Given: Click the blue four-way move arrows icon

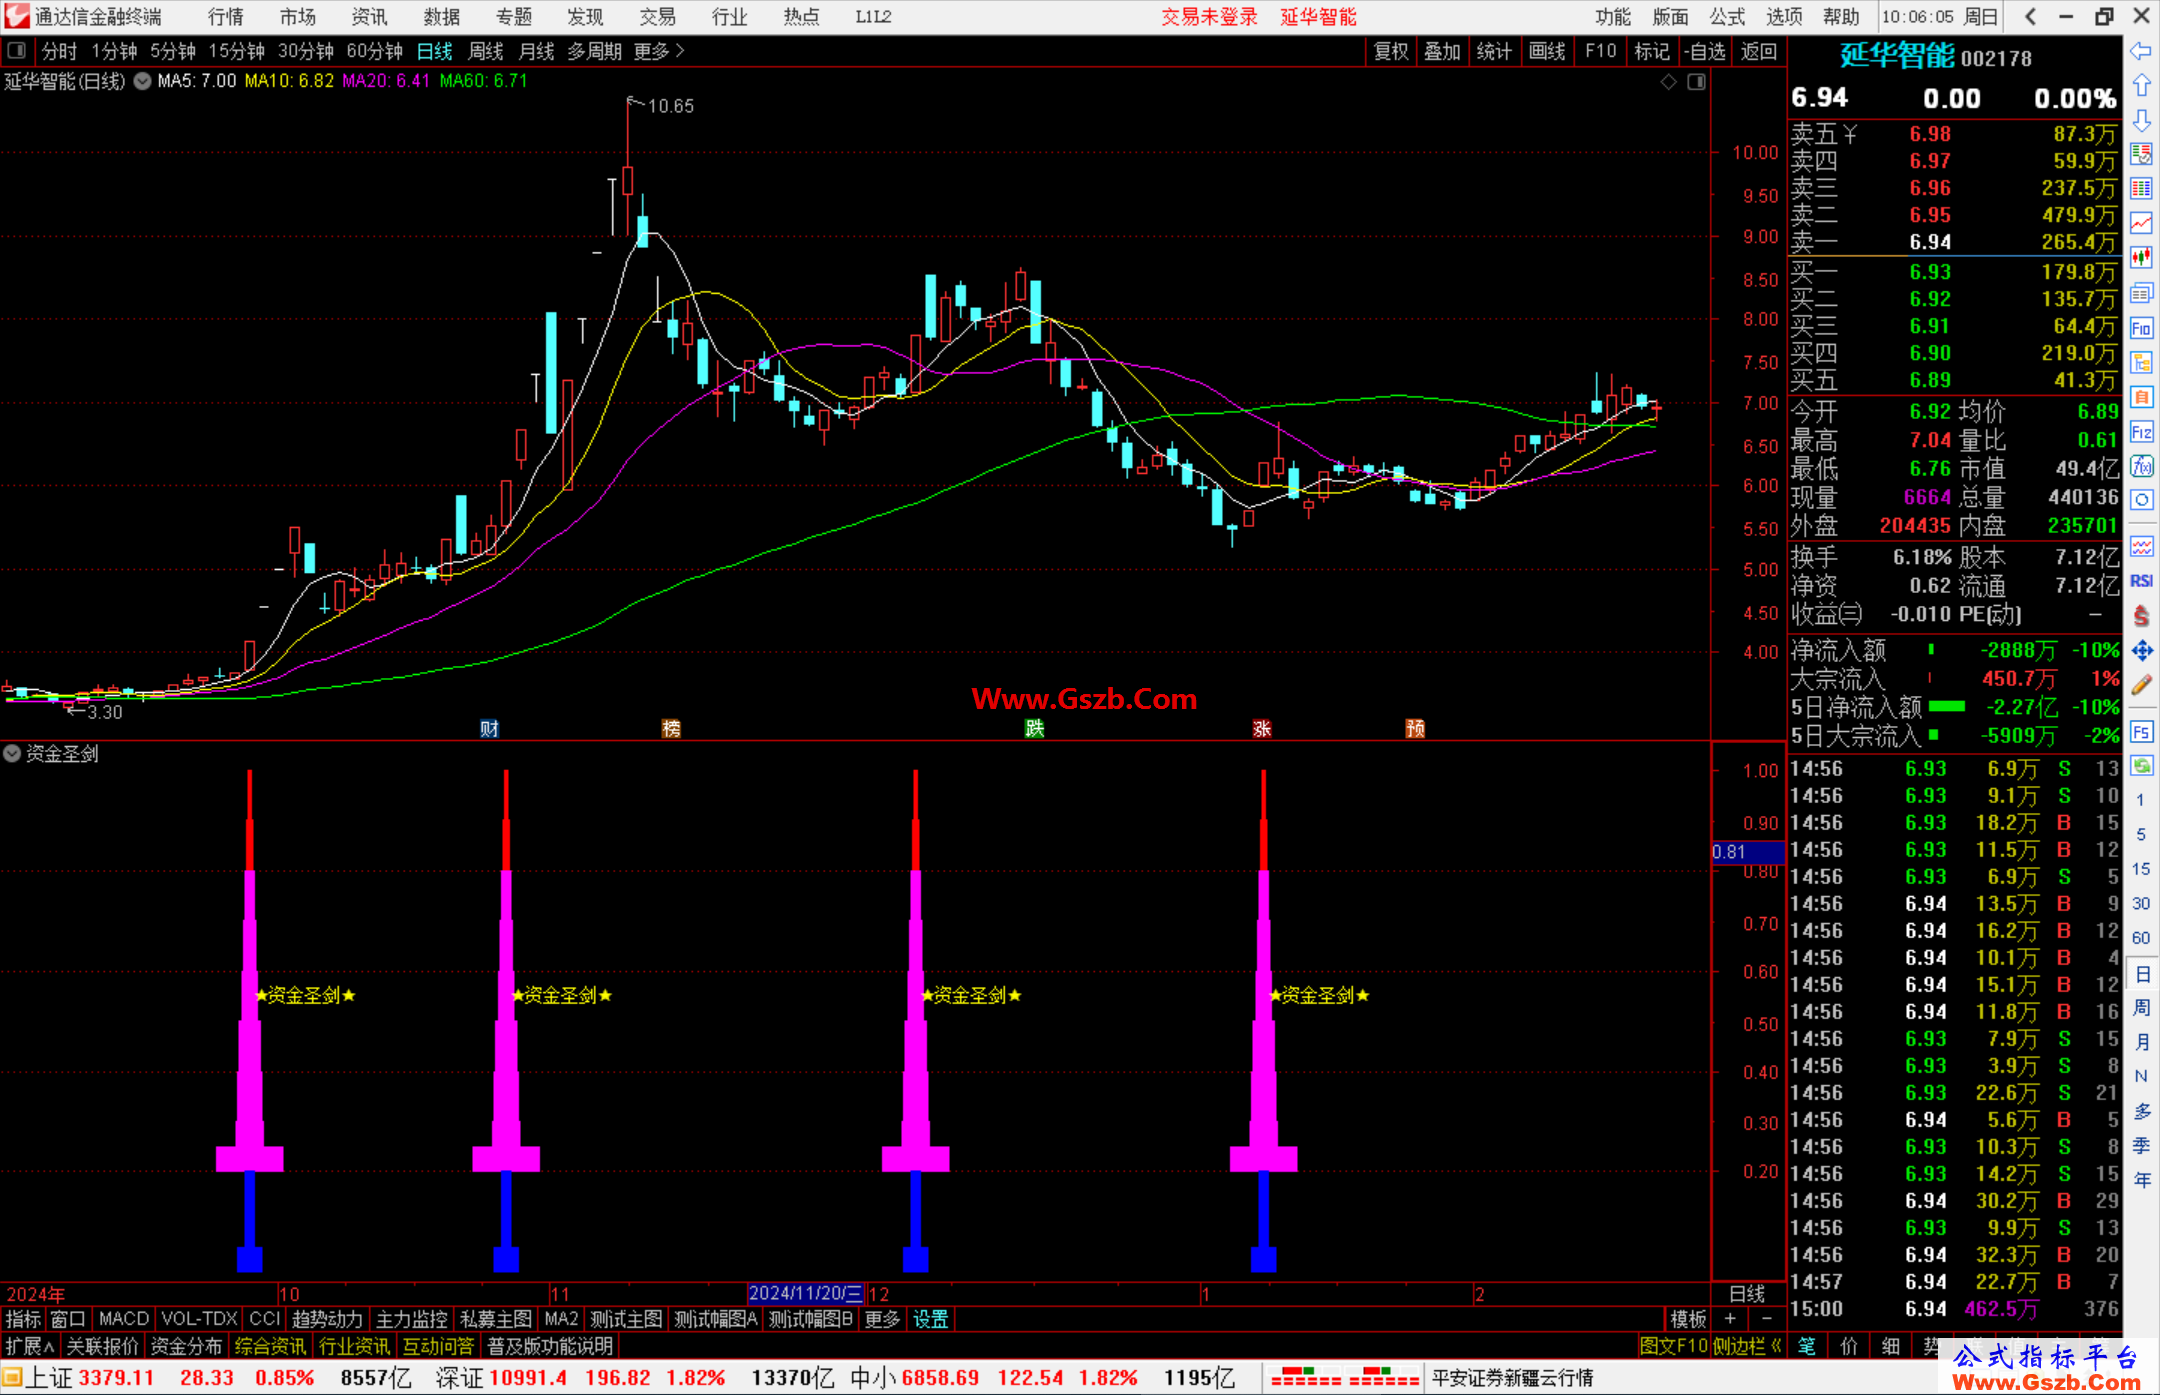Looking at the screenshot, I should point(2141,651).
